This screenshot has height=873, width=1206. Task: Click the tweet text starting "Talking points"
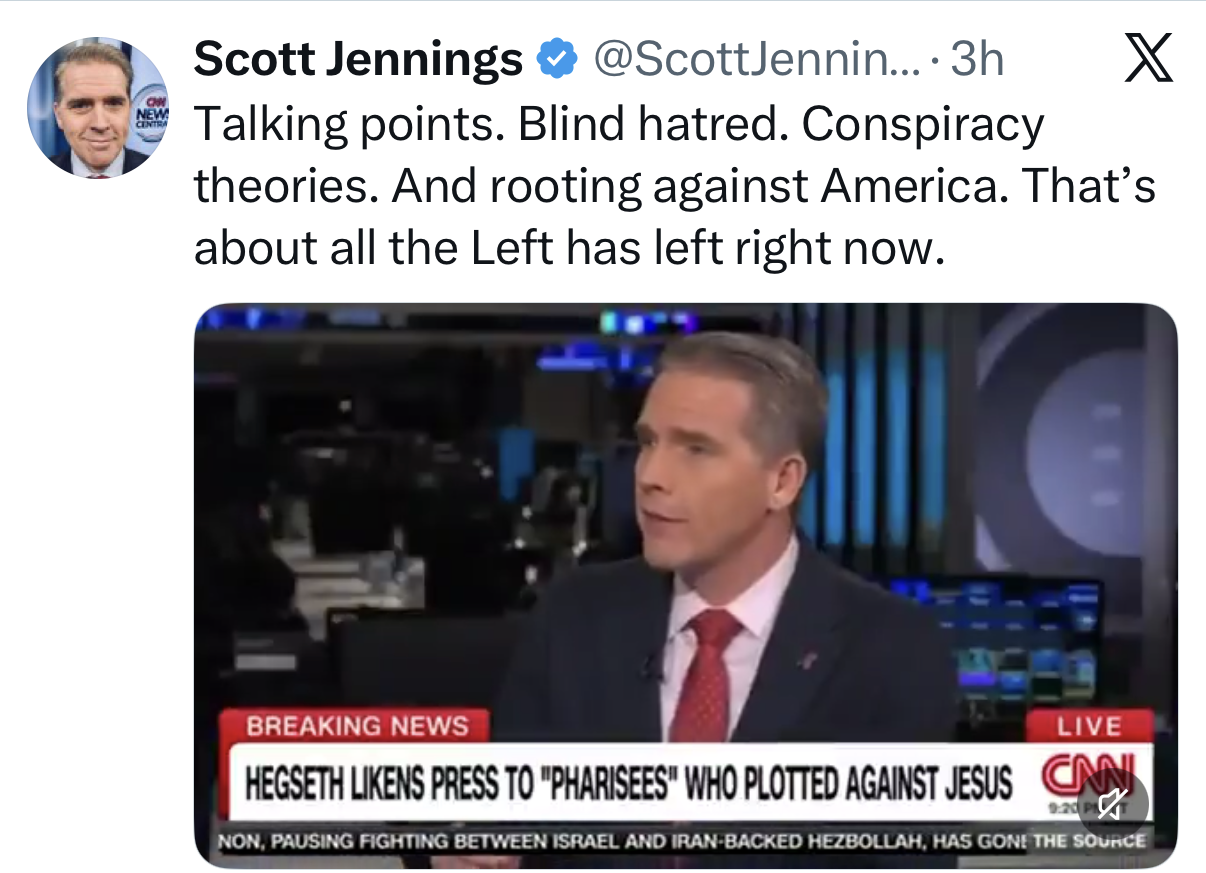click(x=674, y=186)
